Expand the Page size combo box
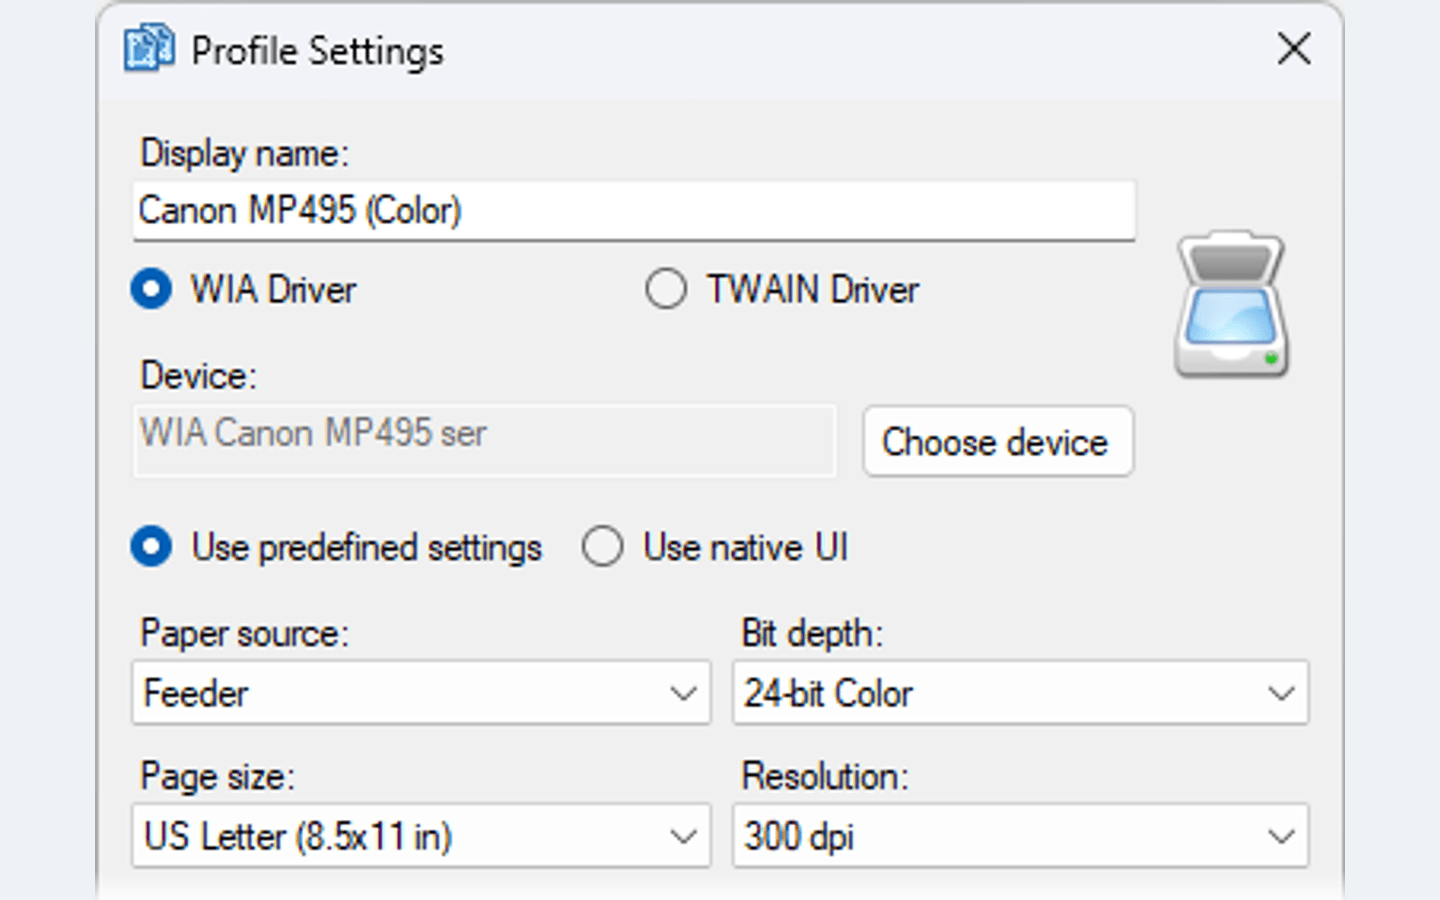 (x=421, y=835)
